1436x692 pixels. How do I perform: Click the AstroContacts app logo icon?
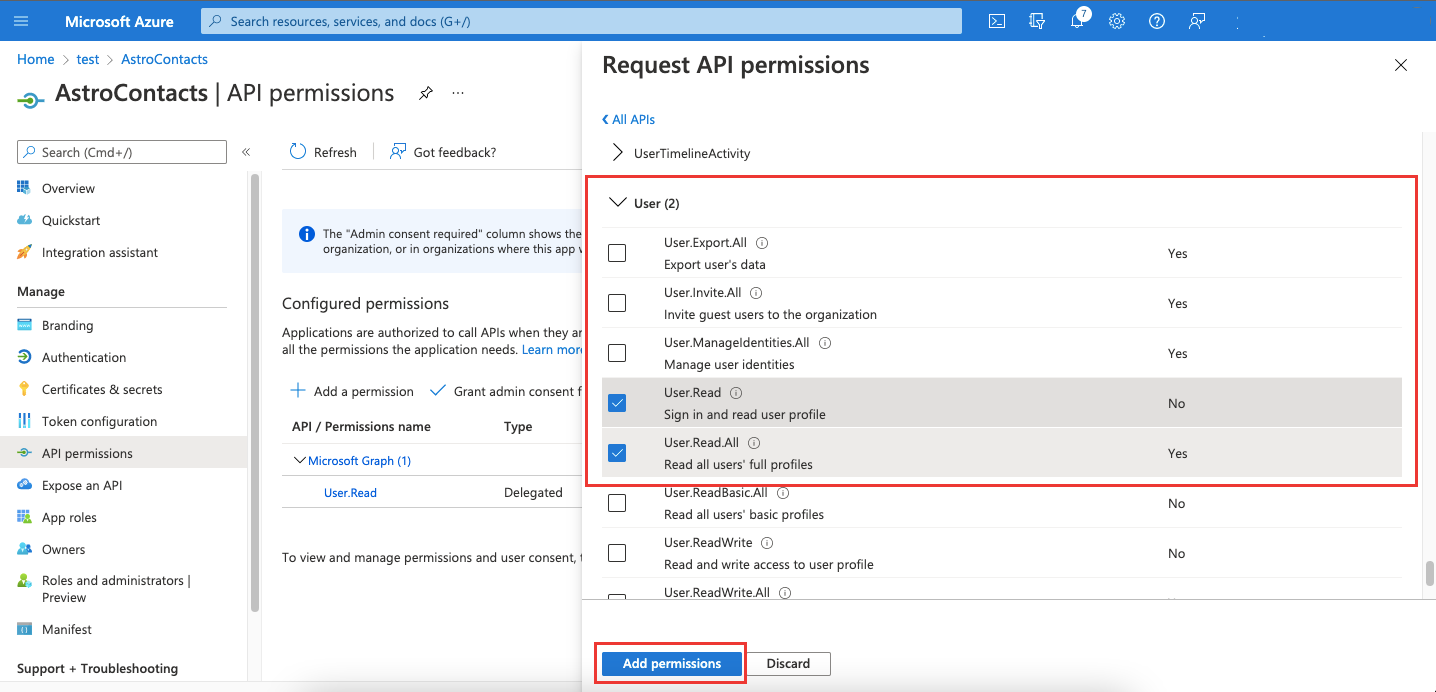pyautogui.click(x=31, y=98)
